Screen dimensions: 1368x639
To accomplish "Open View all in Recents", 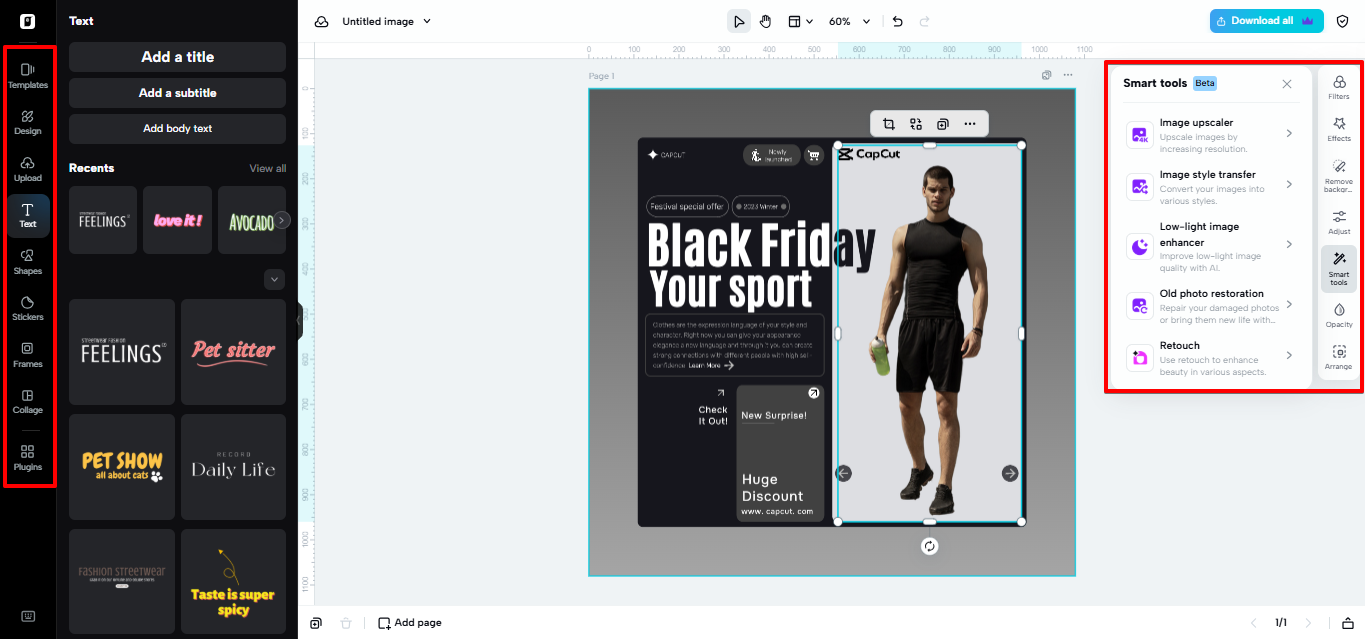I will click(267, 168).
